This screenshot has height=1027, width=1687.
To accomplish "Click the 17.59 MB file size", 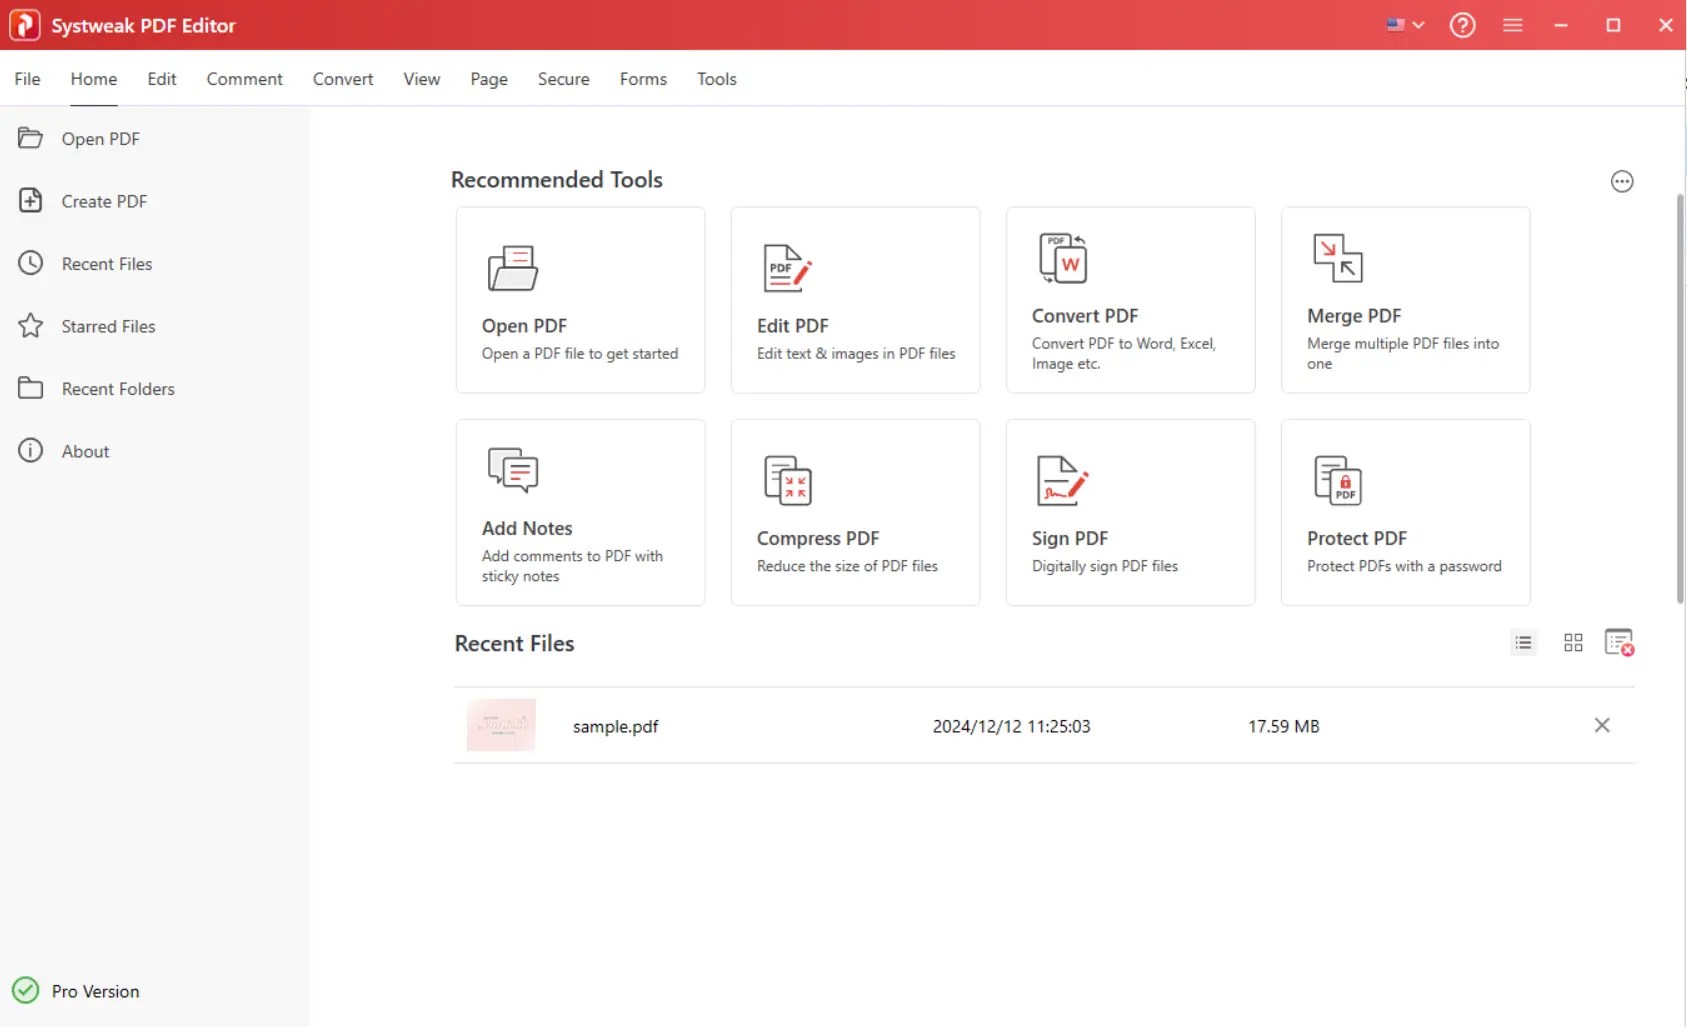I will [x=1284, y=726].
